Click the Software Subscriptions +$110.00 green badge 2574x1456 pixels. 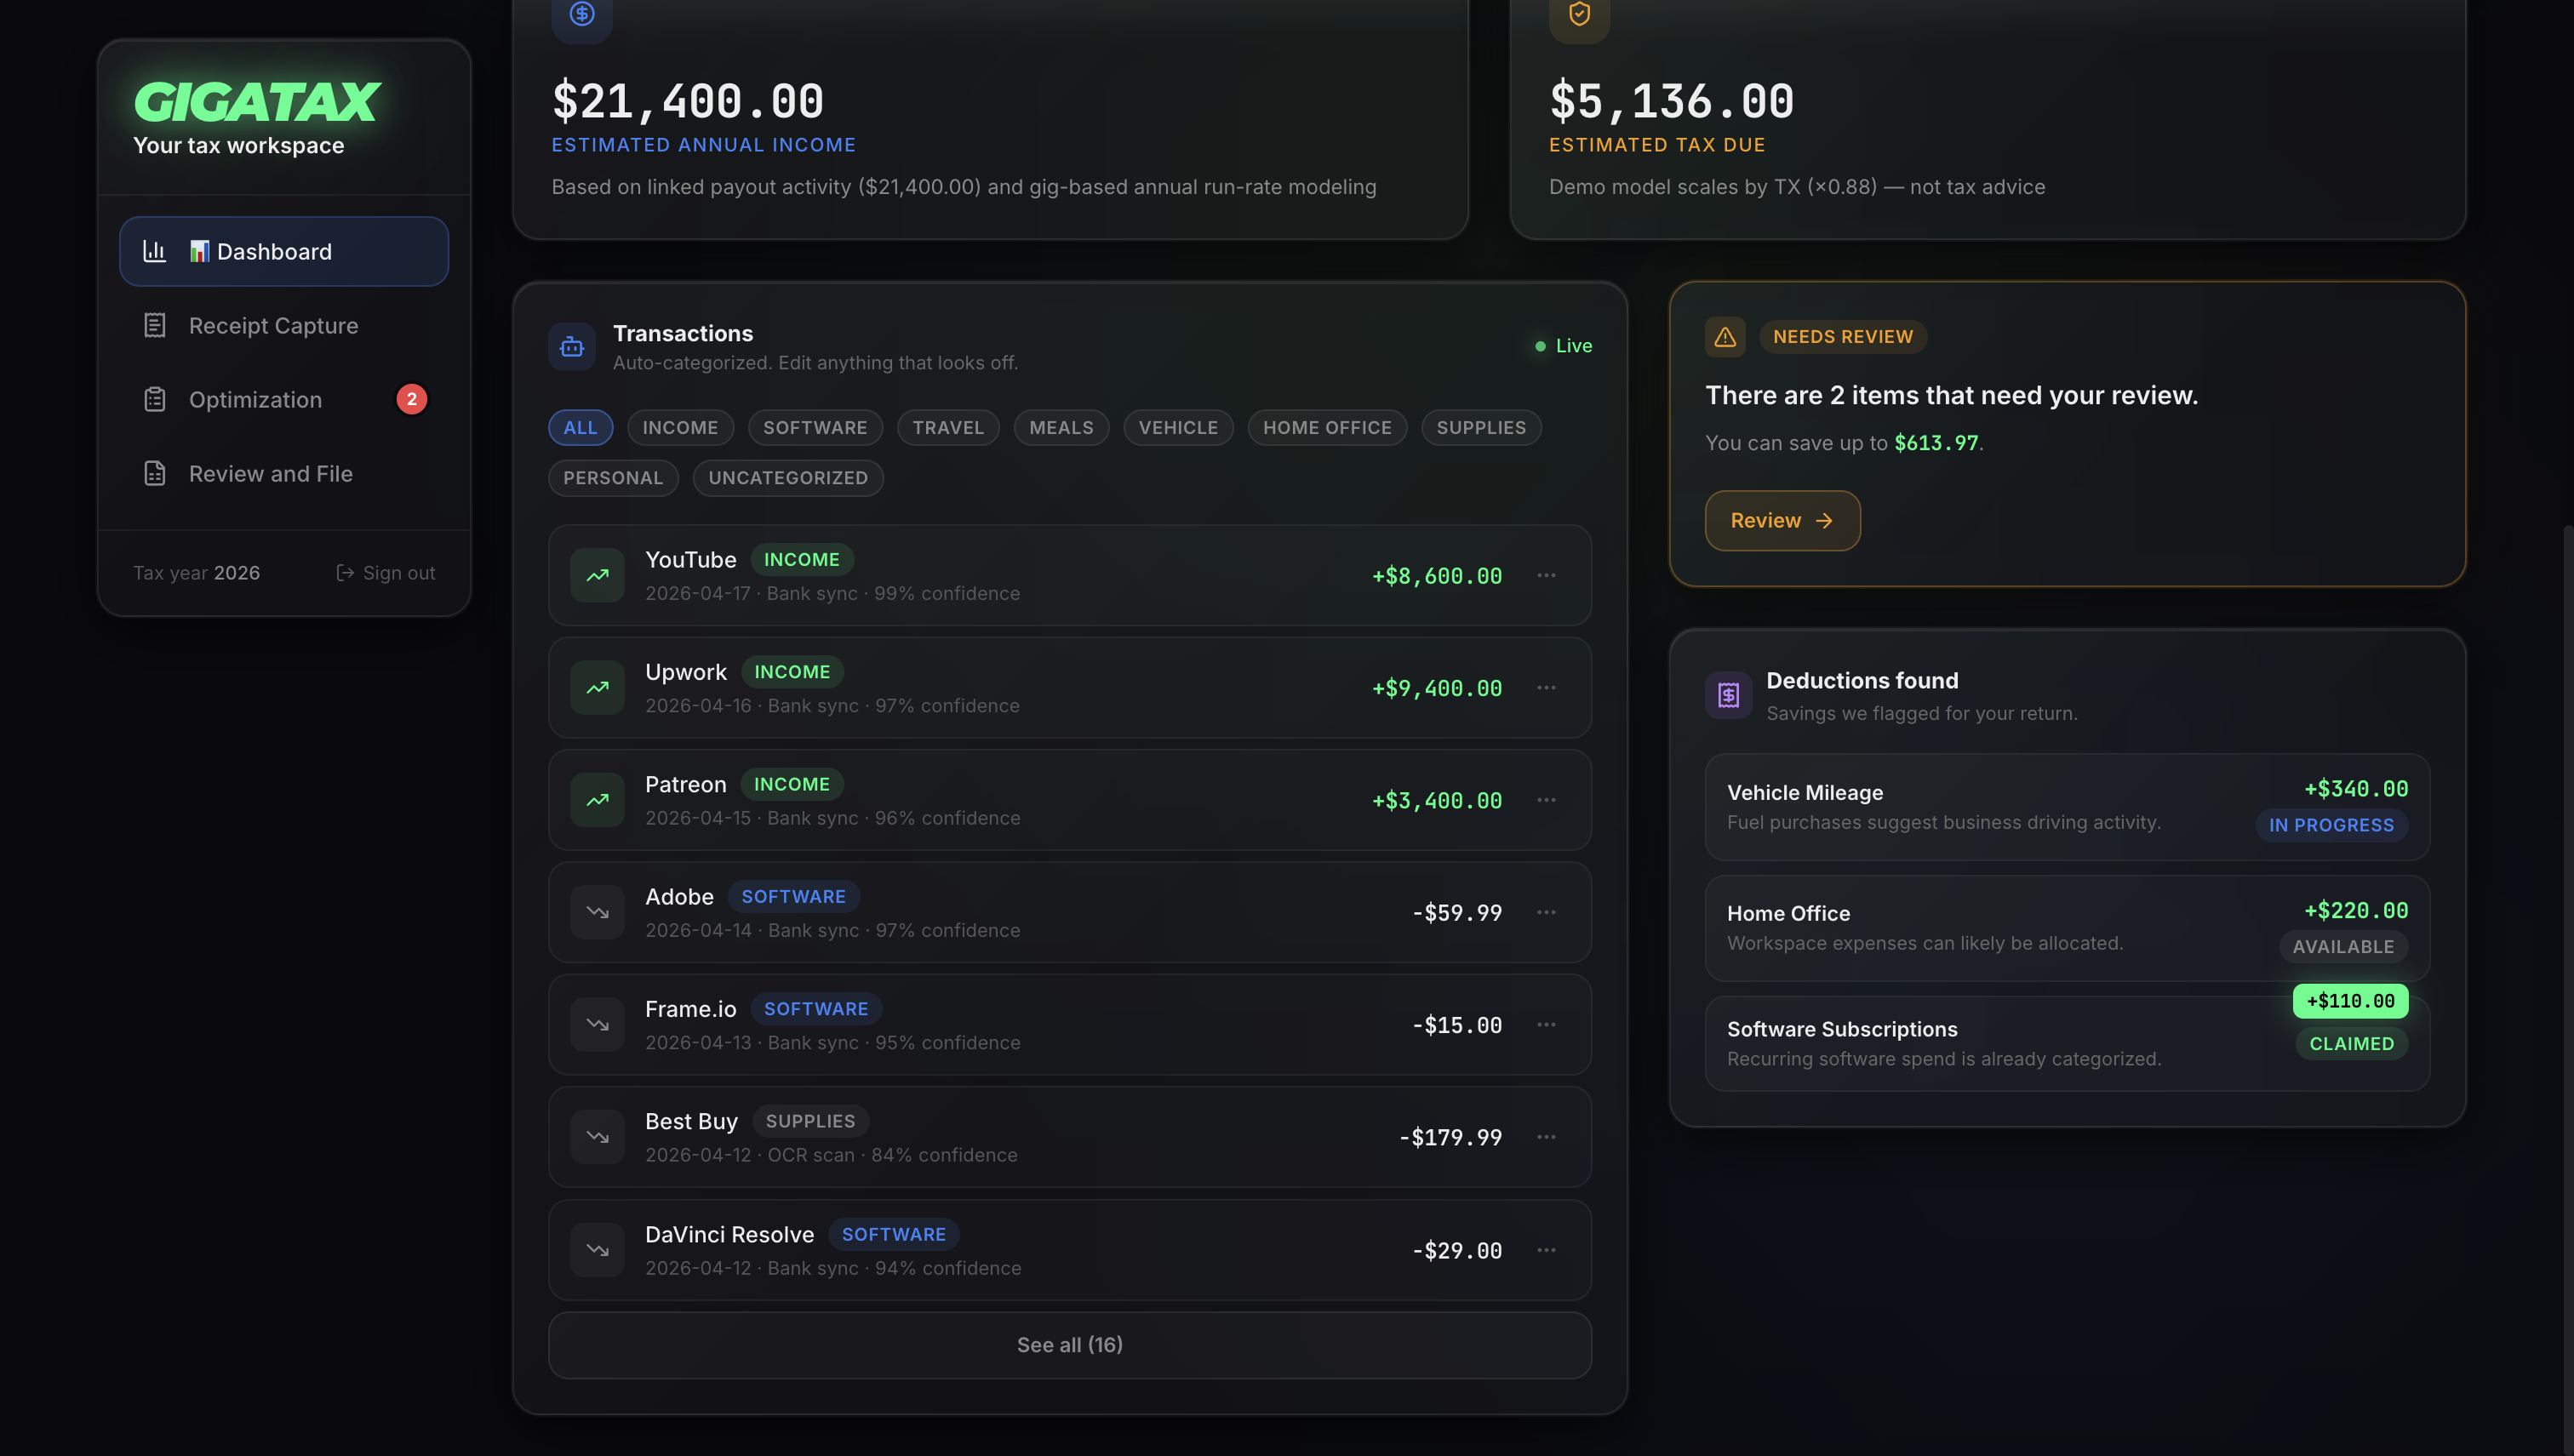(x=2349, y=1000)
